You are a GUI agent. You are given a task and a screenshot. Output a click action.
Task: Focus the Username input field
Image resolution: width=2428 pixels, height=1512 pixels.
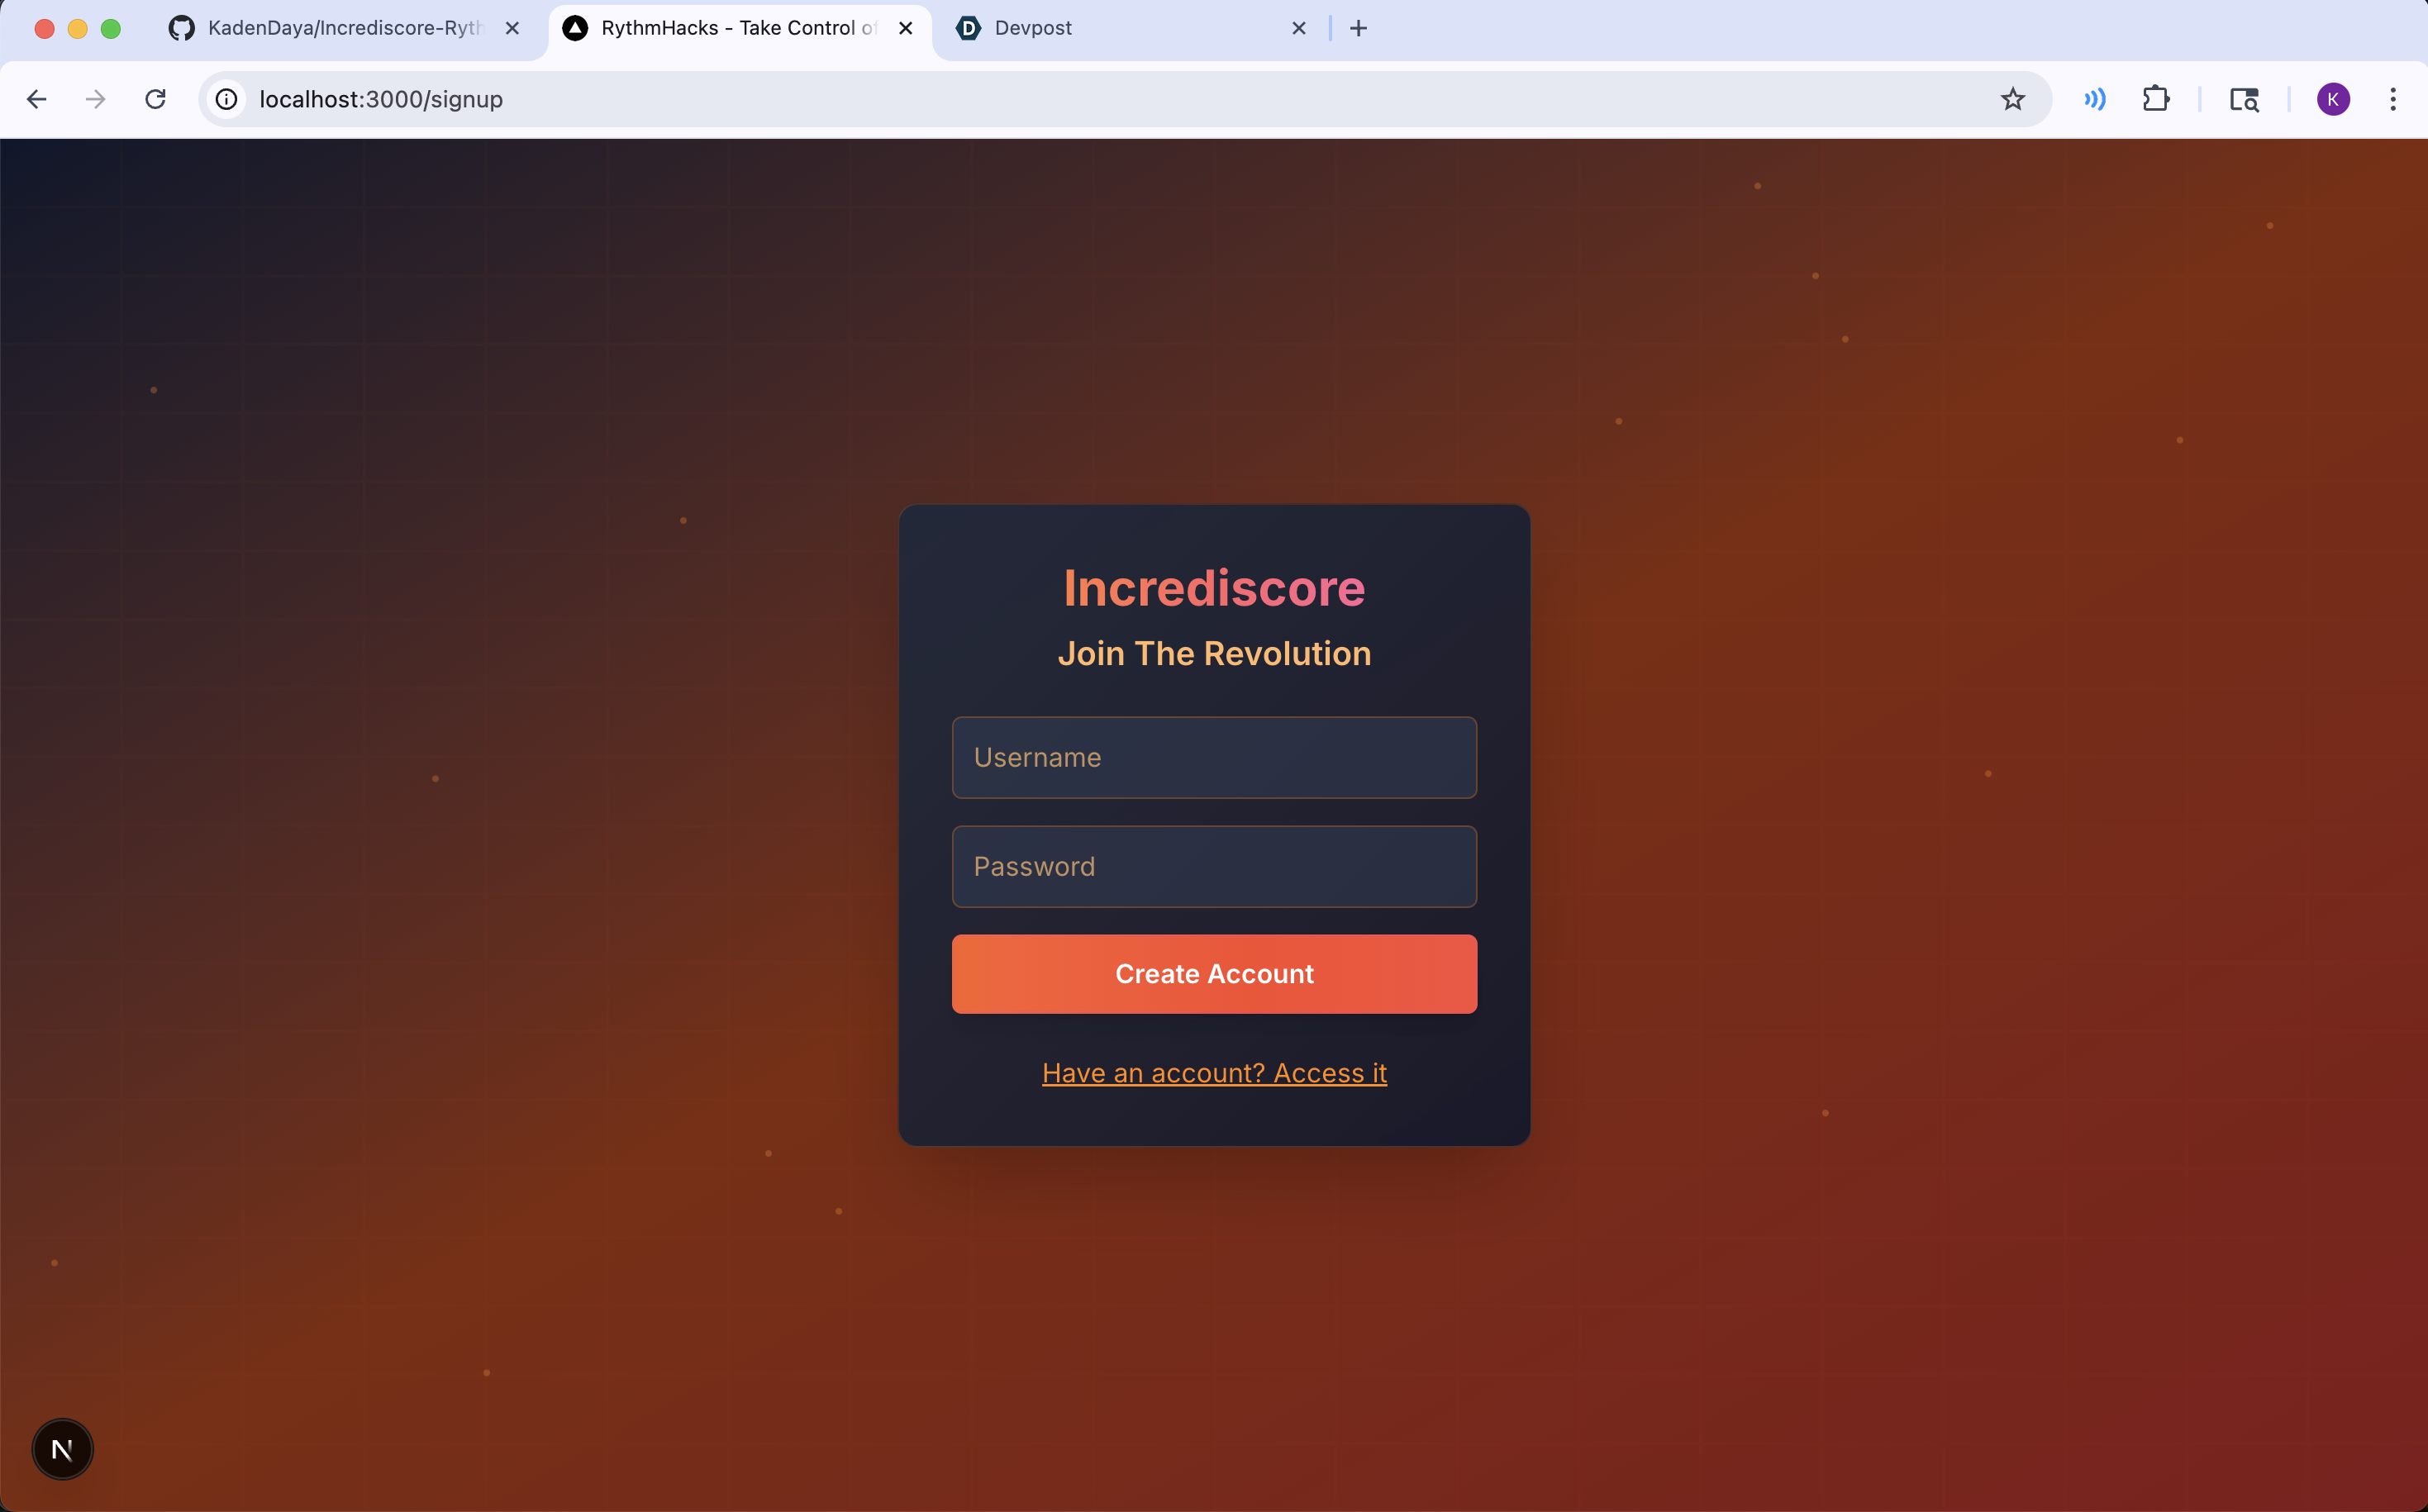click(x=1213, y=757)
